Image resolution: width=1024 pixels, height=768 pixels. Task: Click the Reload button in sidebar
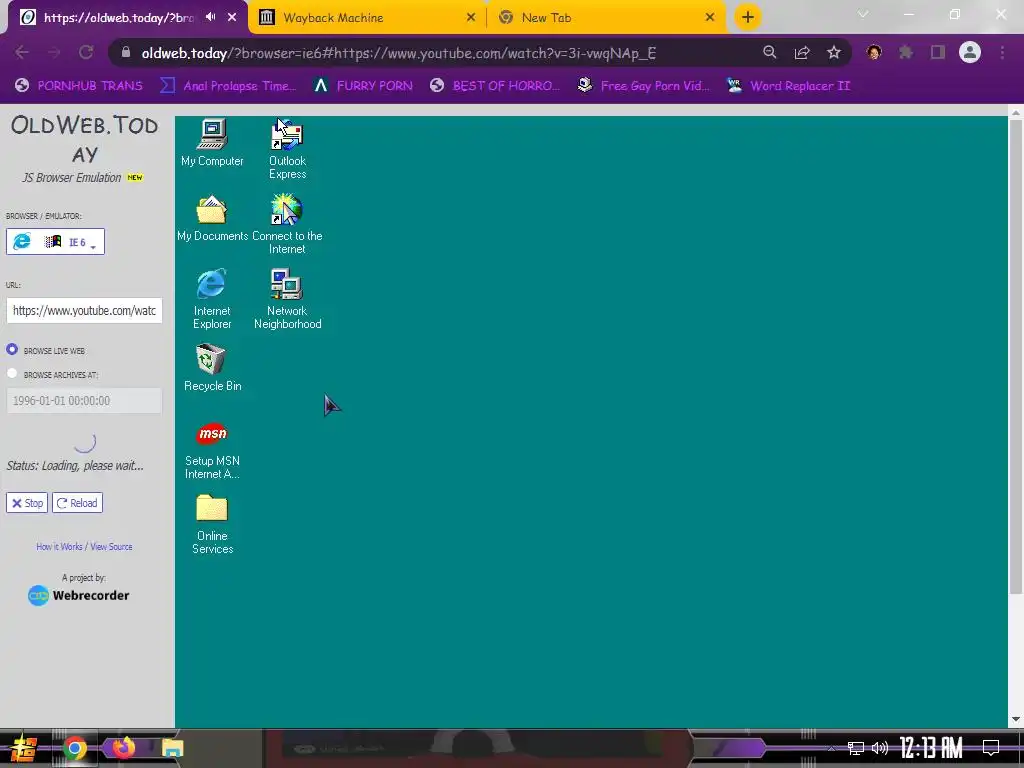[77, 503]
